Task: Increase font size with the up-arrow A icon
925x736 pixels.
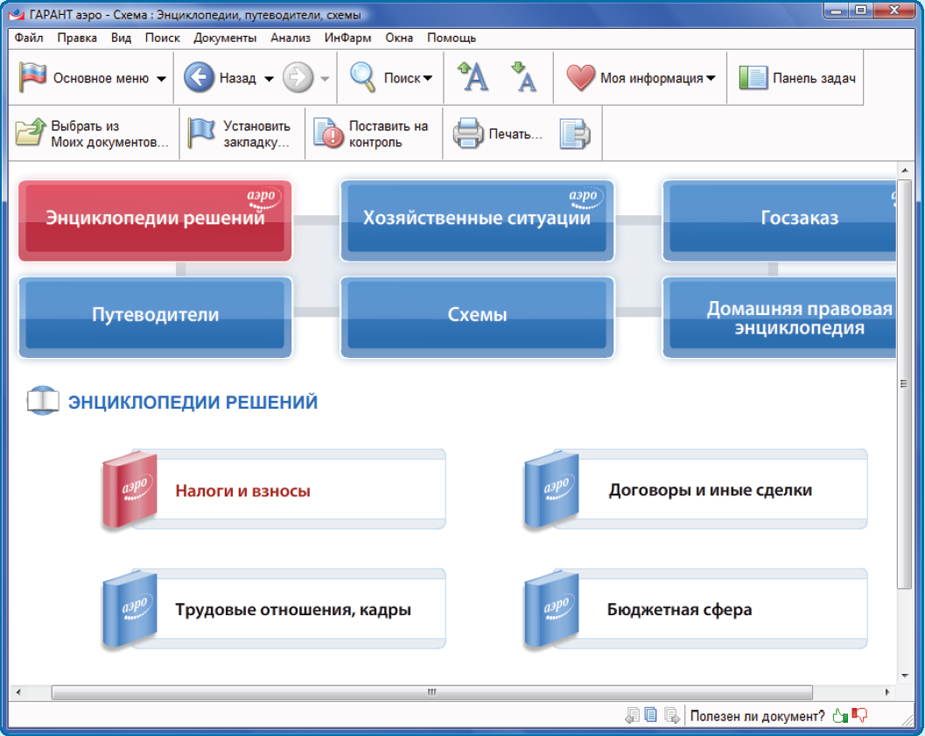Action: click(472, 77)
